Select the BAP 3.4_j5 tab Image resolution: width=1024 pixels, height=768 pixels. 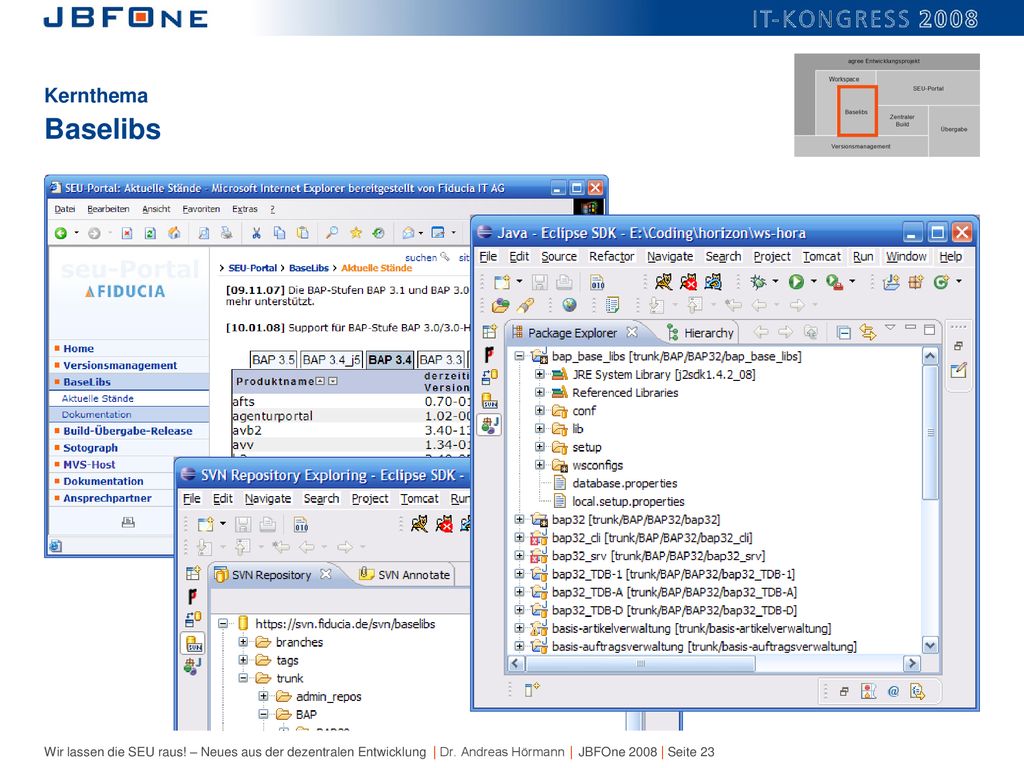[x=330, y=360]
